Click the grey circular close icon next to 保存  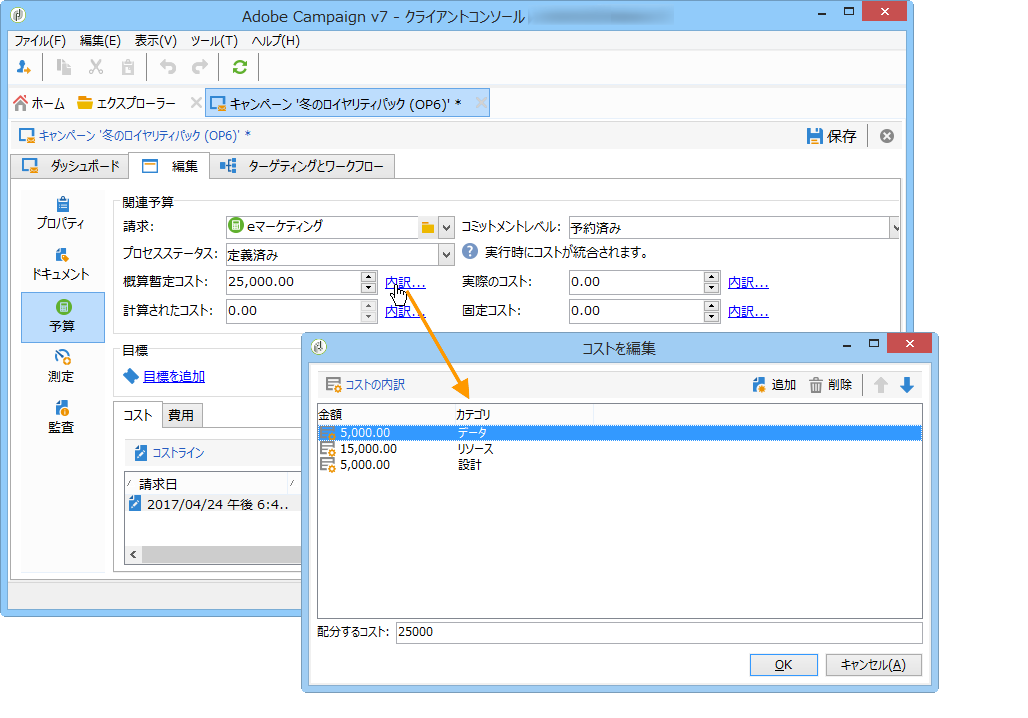coord(886,136)
